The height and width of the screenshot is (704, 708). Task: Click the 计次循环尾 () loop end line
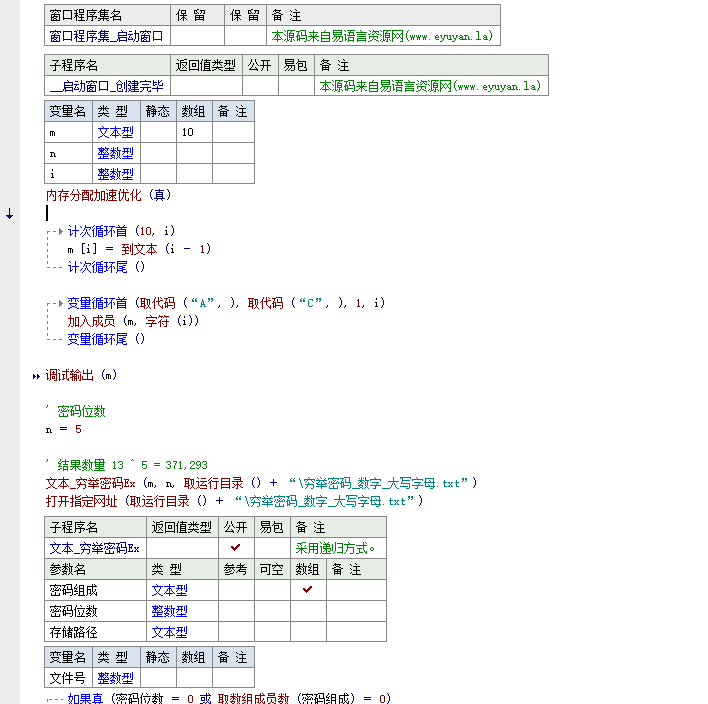pyautogui.click(x=106, y=267)
